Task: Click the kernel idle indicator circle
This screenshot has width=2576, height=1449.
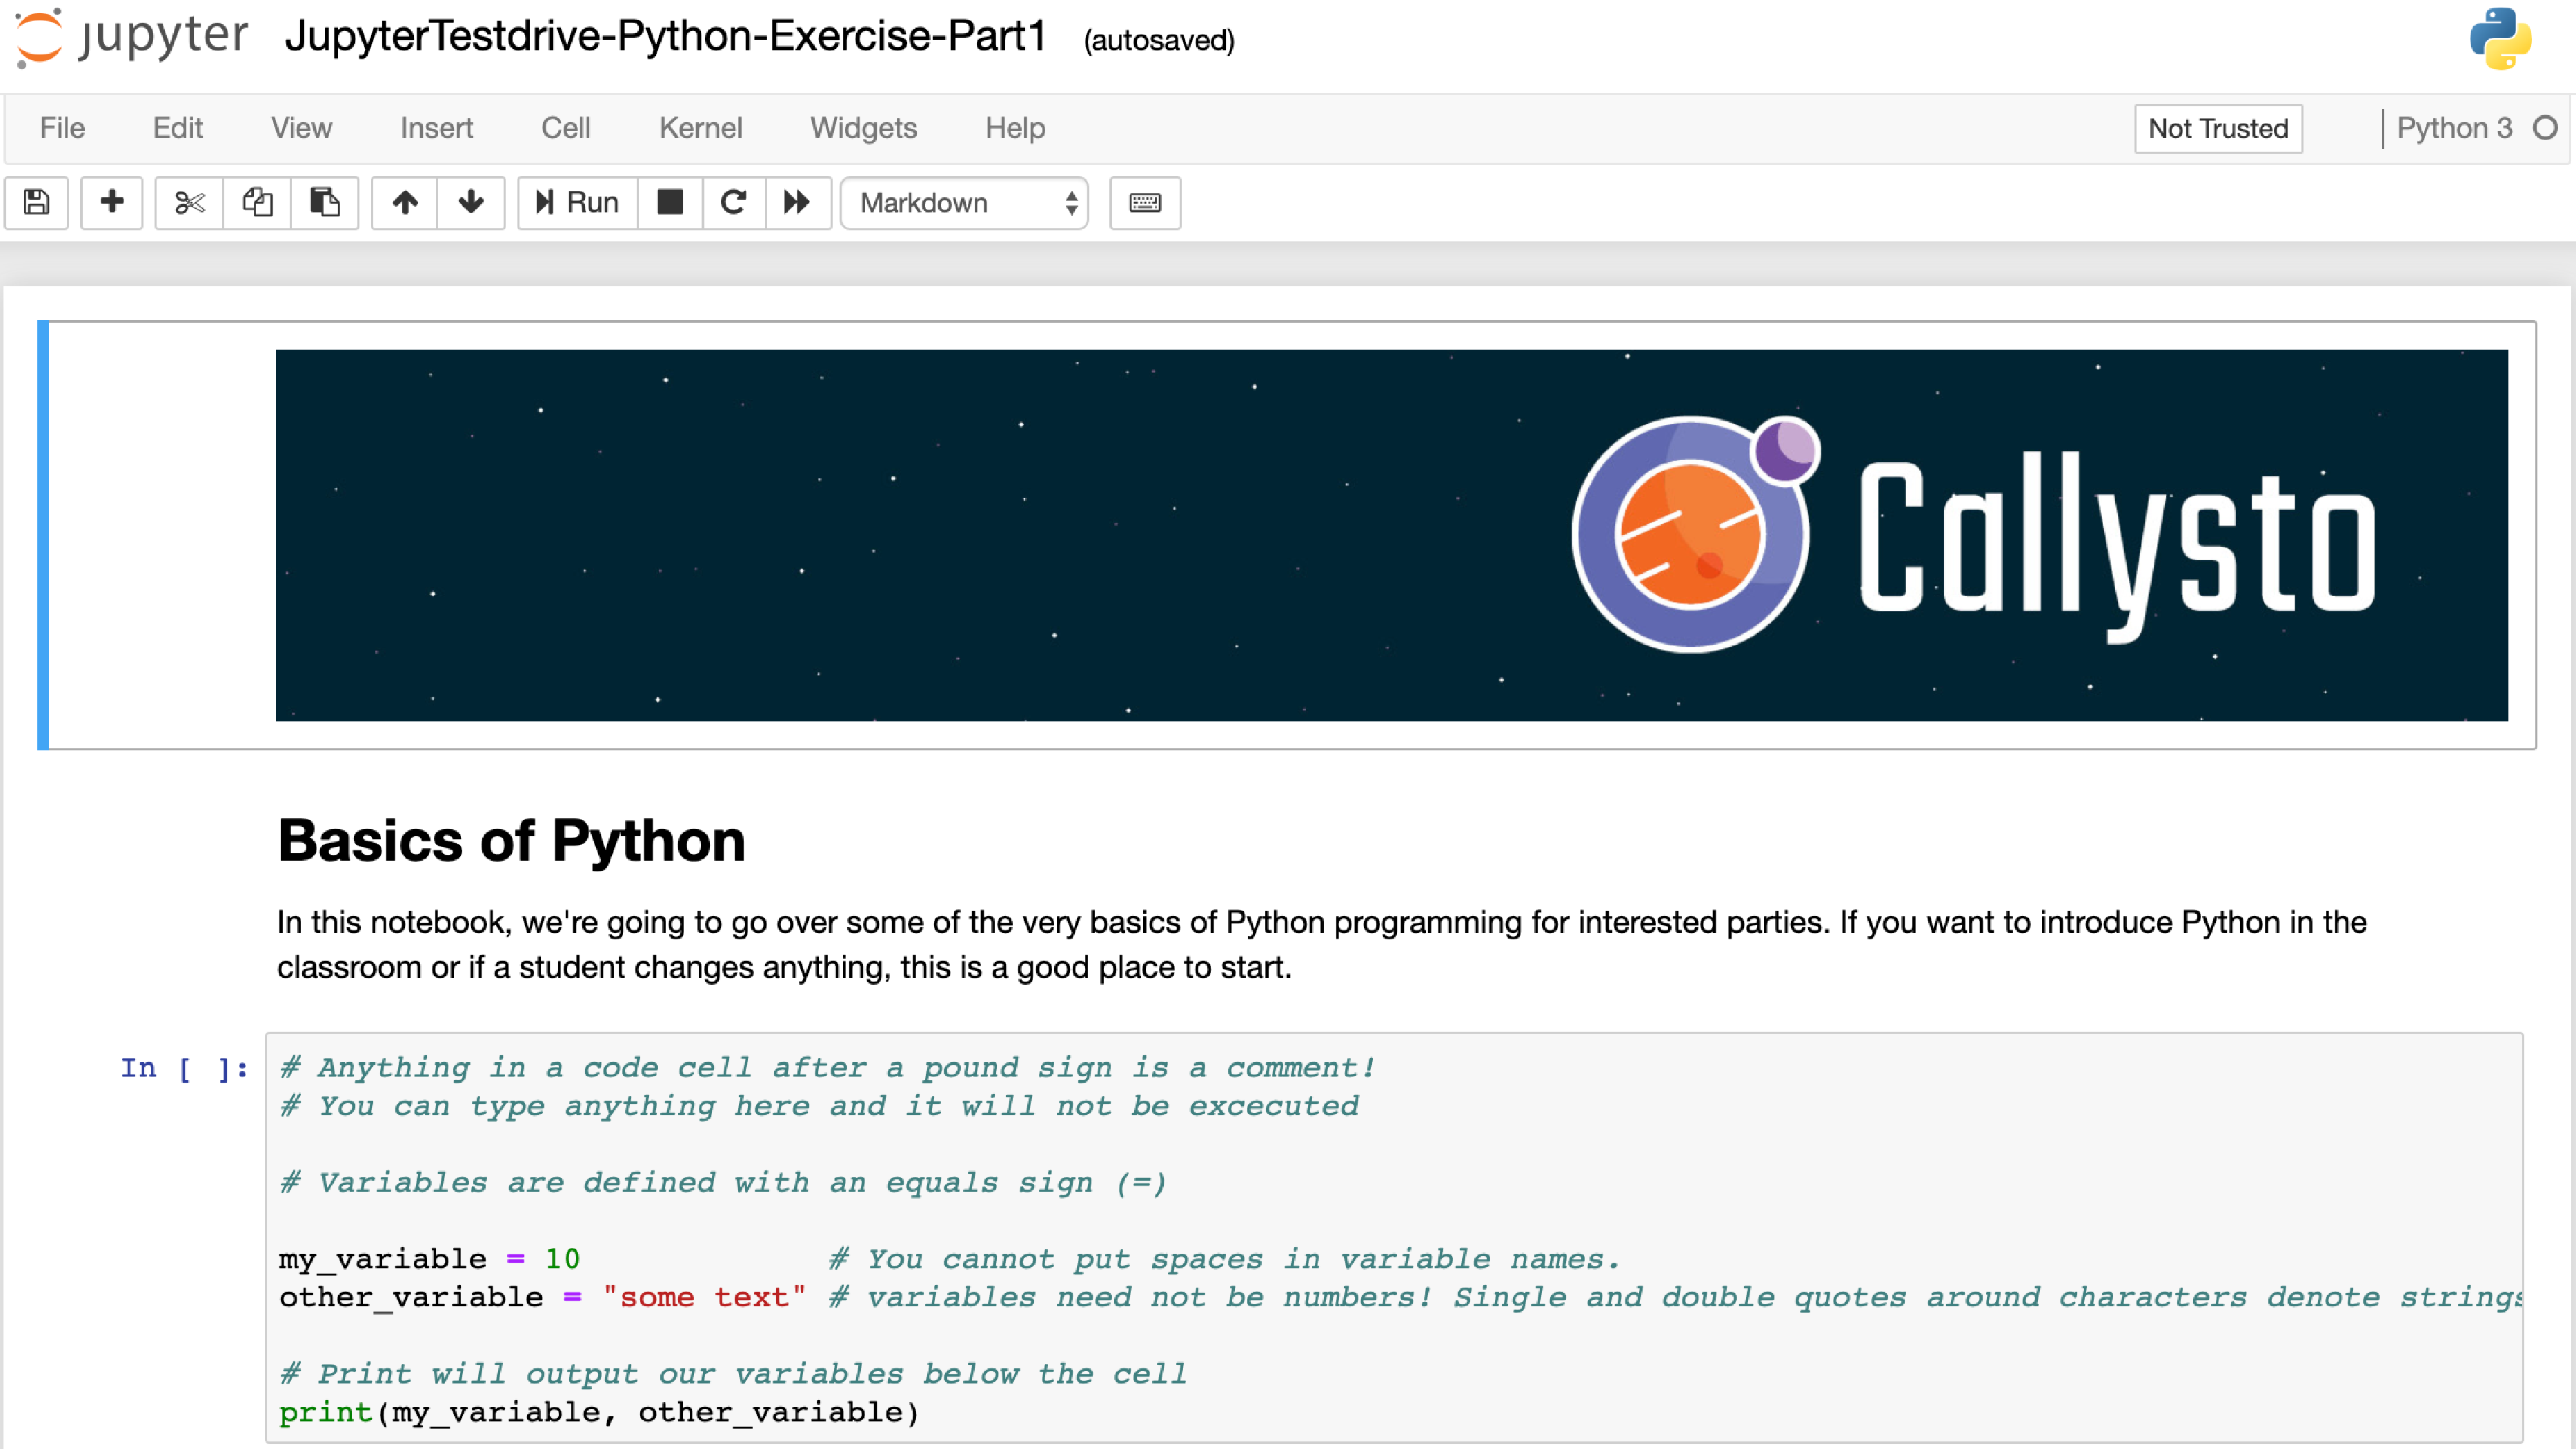Action: click(x=2546, y=128)
